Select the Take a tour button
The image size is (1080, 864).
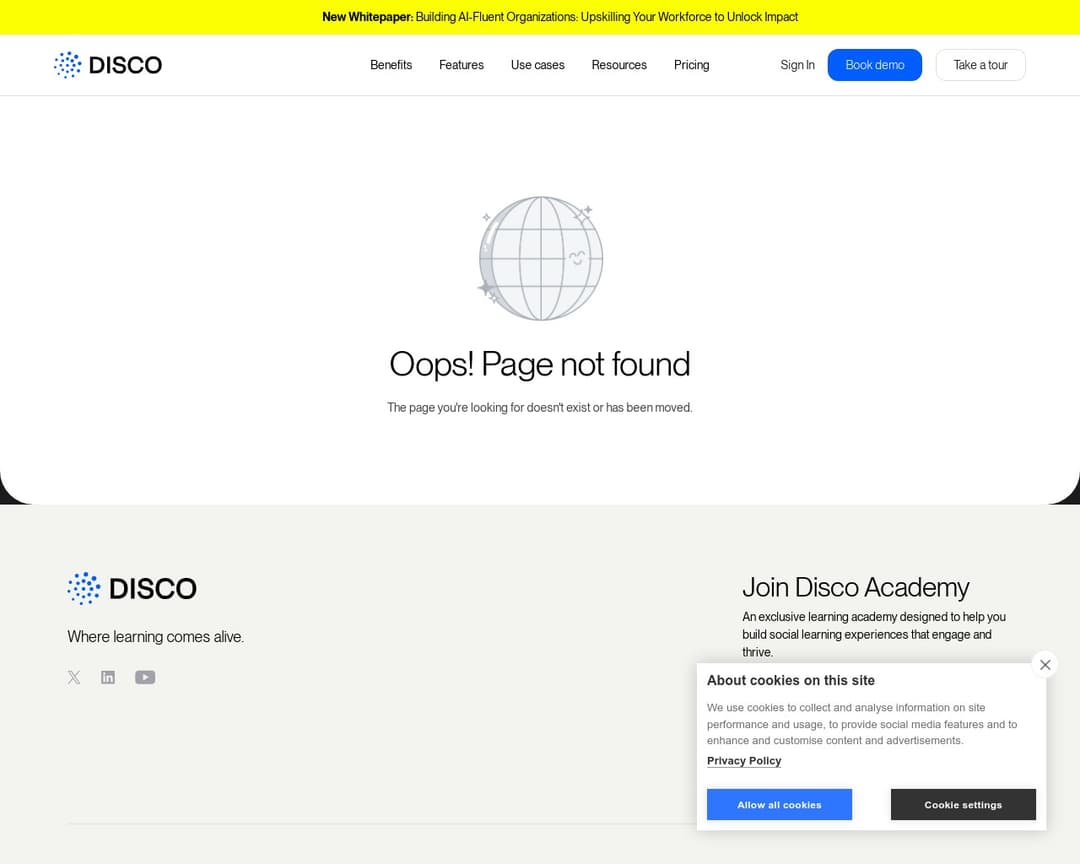[980, 65]
